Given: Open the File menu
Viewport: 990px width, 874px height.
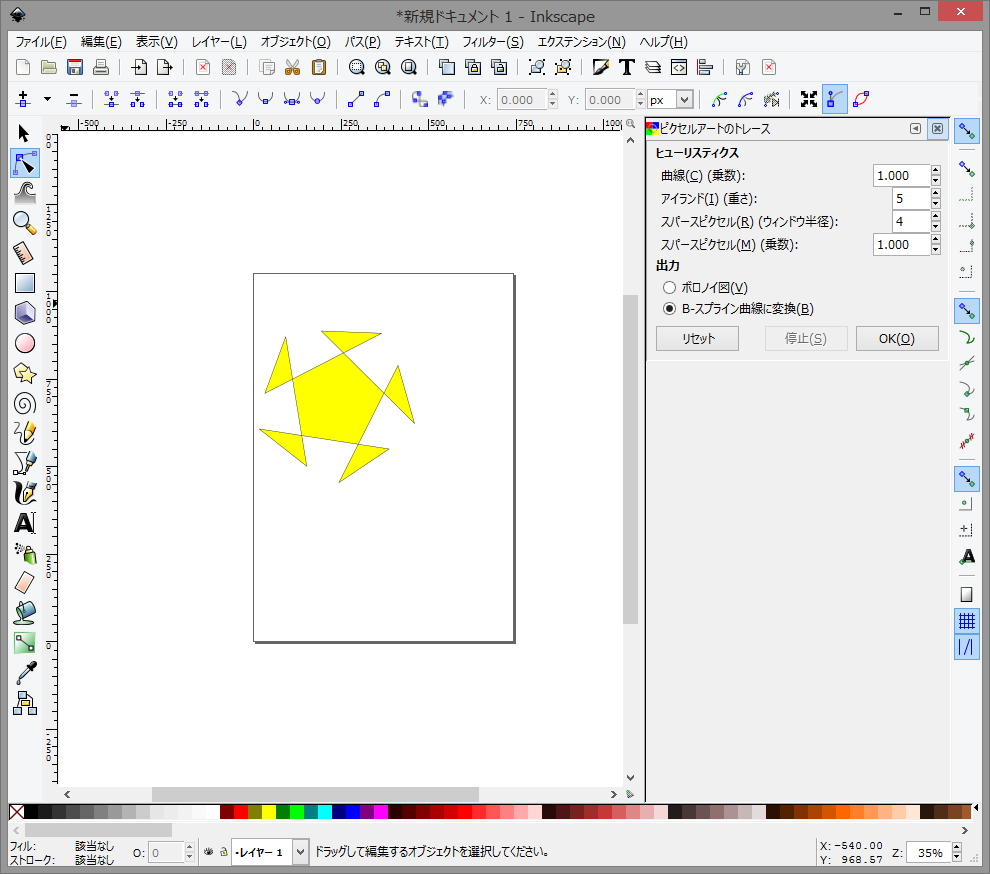Looking at the screenshot, I should (x=39, y=42).
